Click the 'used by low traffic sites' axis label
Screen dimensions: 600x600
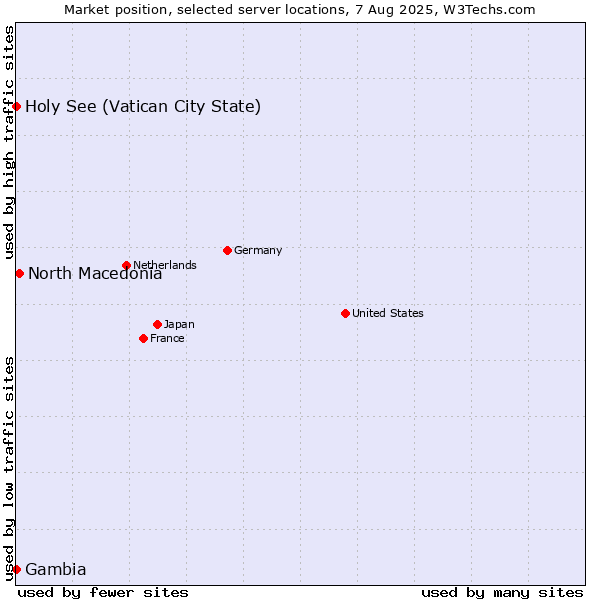pos(8,469)
